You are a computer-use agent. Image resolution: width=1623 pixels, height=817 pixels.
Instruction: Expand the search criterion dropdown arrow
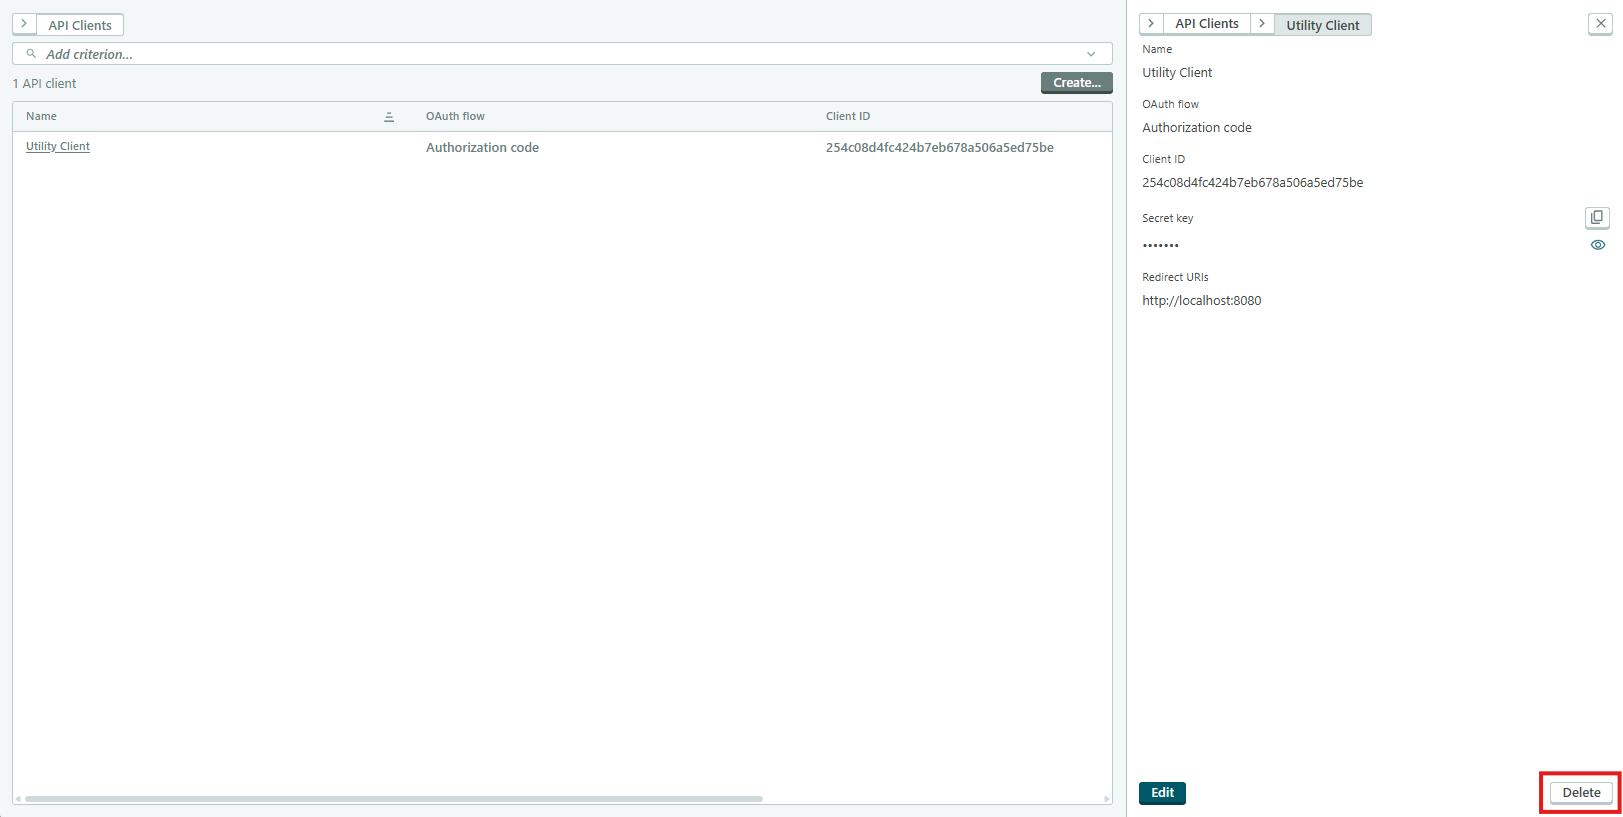[x=1091, y=54]
